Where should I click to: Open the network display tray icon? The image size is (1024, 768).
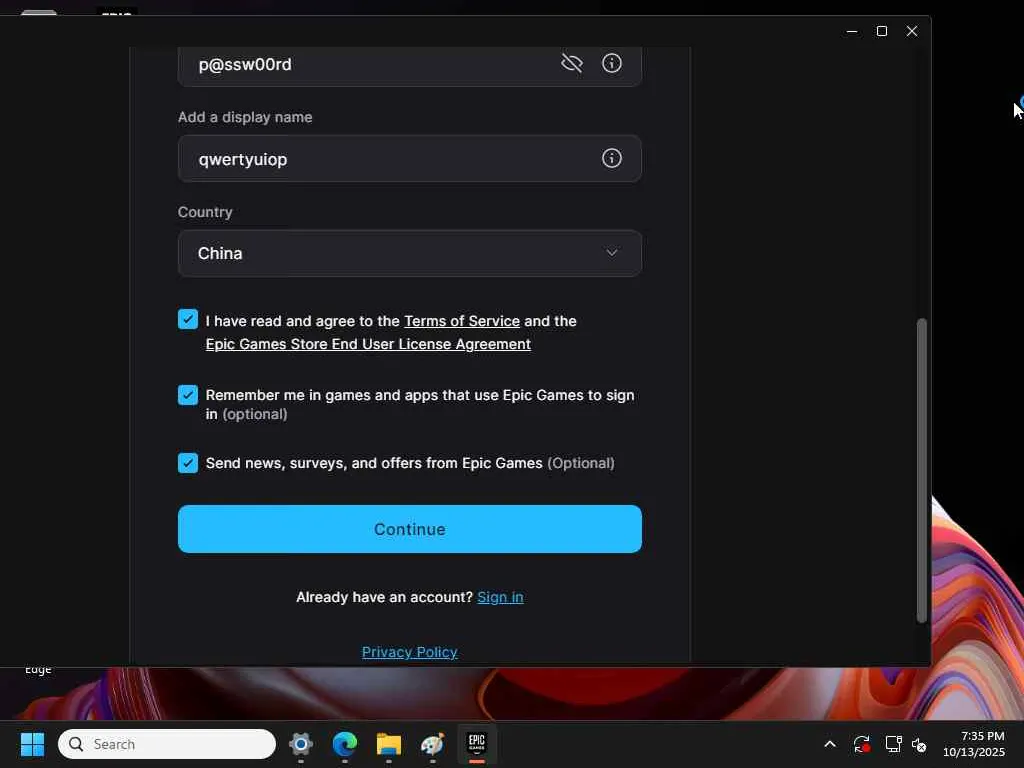(x=893, y=744)
